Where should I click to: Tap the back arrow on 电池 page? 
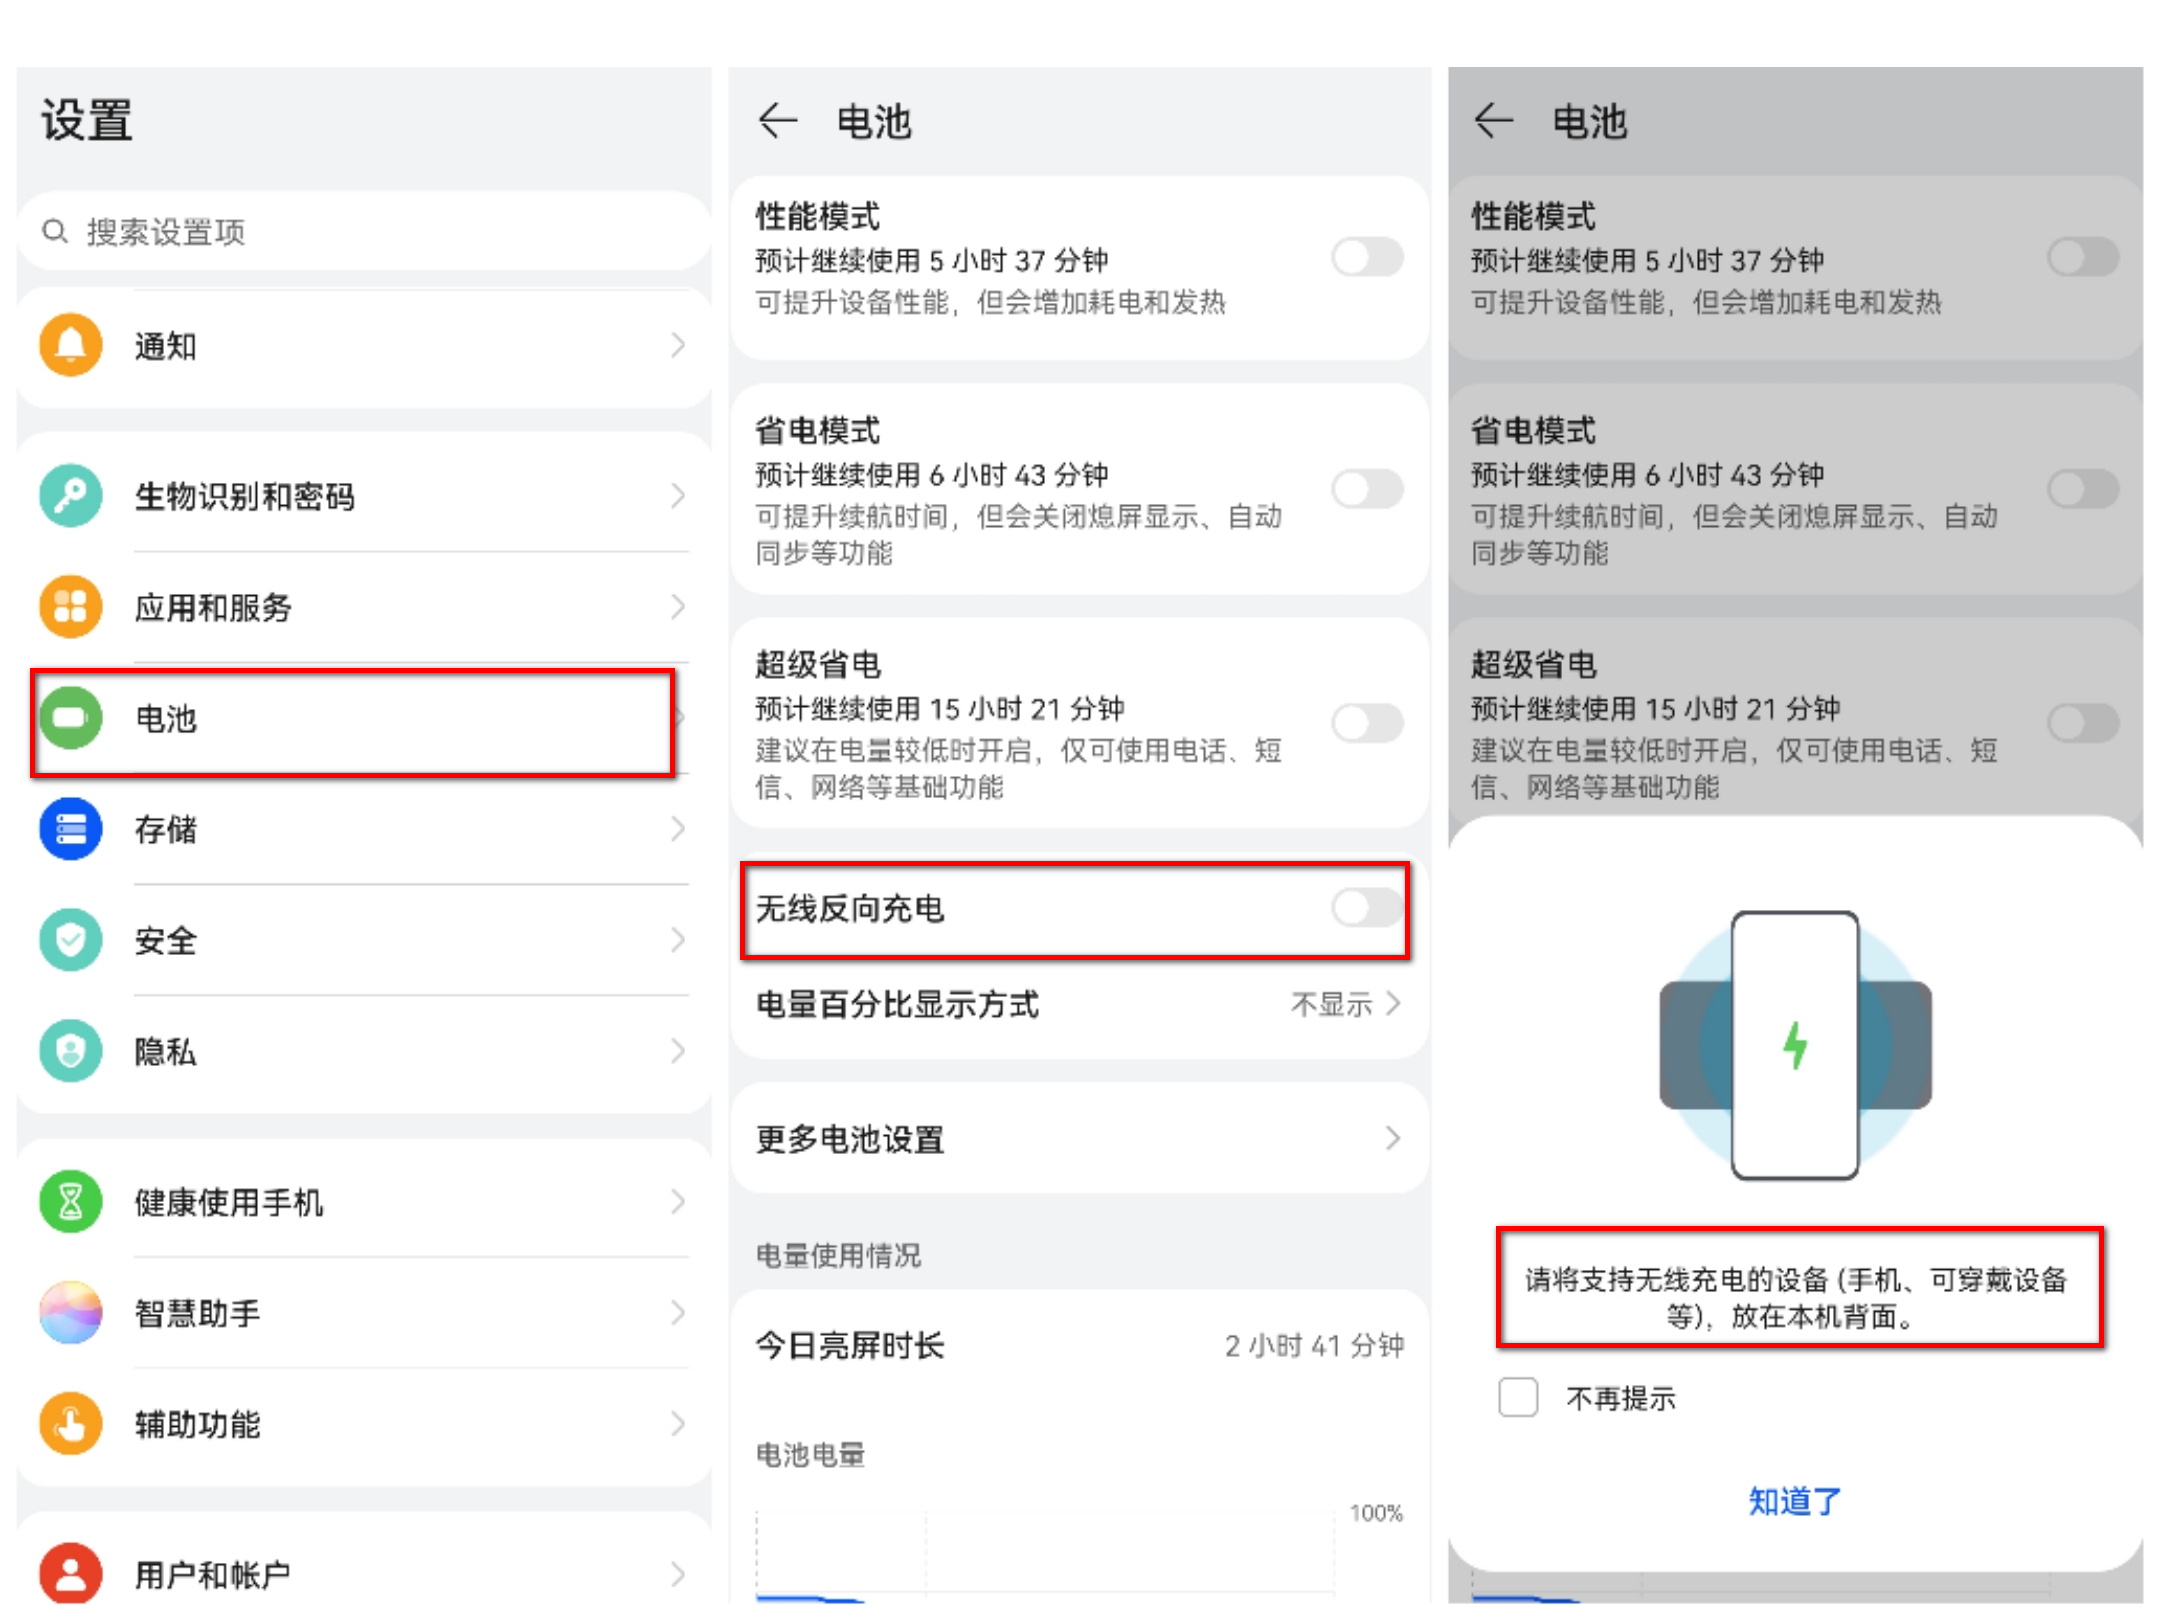coord(779,120)
